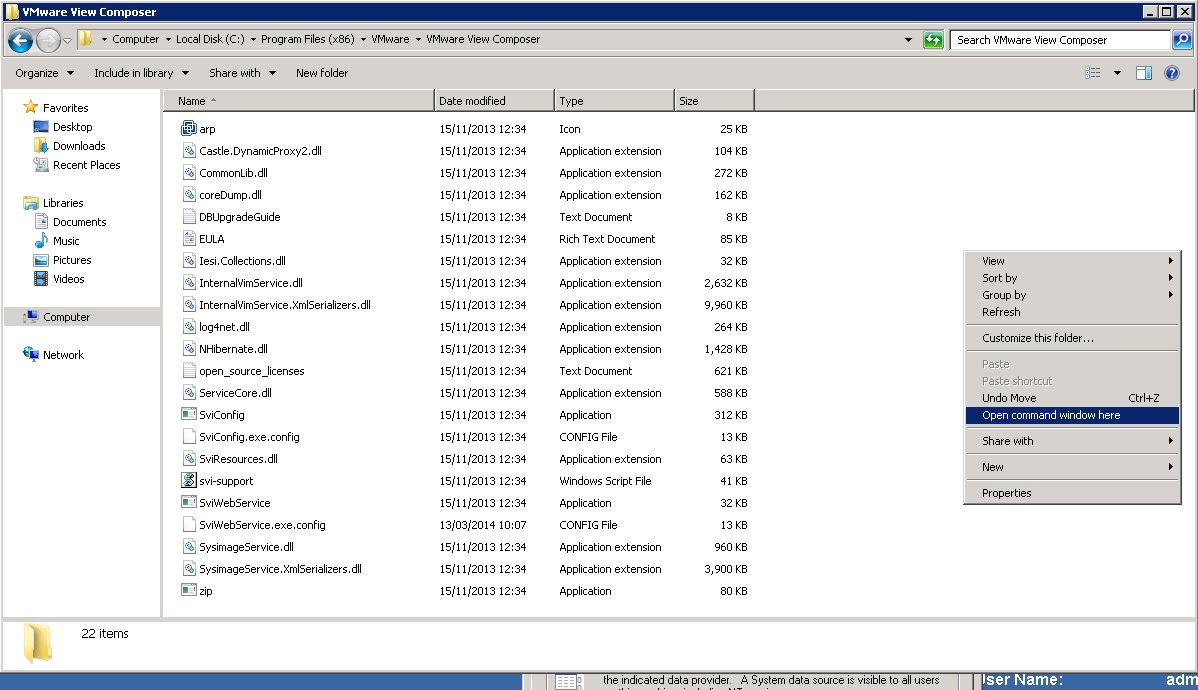Select the SysimageService.dll file name
The width and height of the screenshot is (1198, 690).
247,547
